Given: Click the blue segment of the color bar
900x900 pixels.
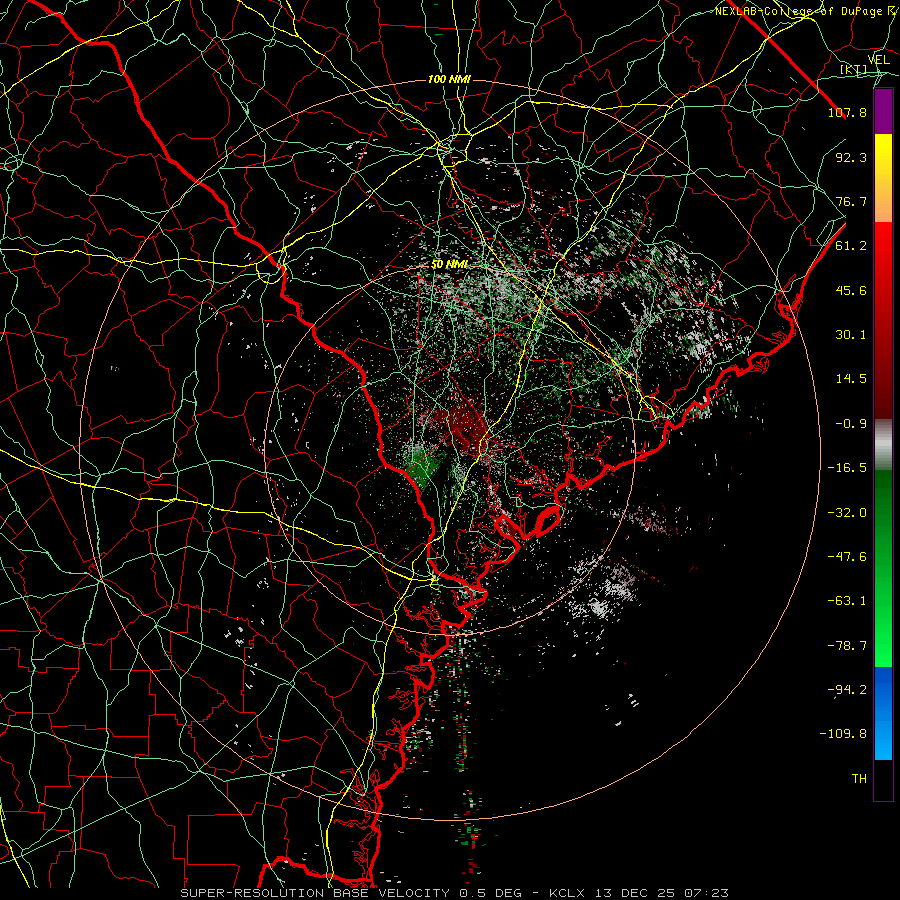Looking at the screenshot, I should coord(883,713).
